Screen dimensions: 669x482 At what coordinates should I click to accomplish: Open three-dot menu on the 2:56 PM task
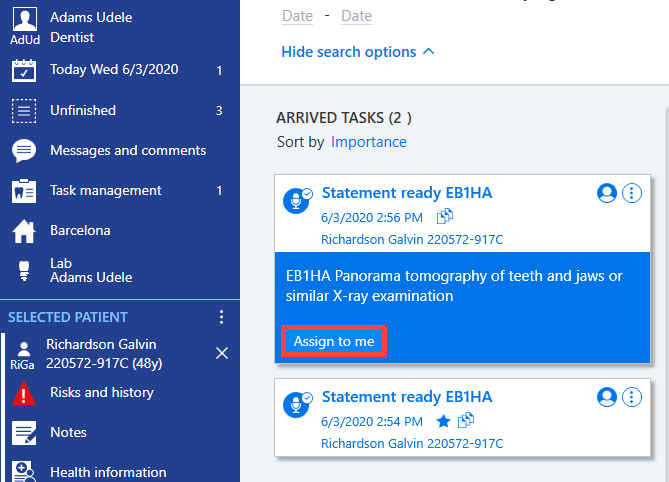(x=632, y=193)
